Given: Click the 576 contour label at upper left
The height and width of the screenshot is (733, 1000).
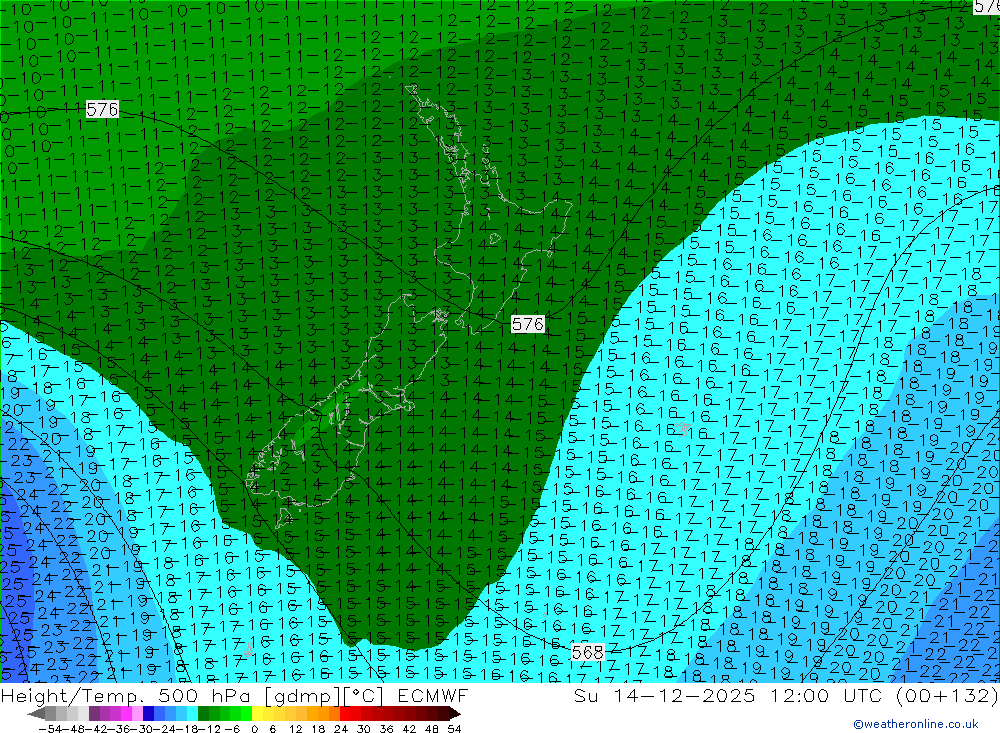Looking at the screenshot, I should click(x=102, y=110).
